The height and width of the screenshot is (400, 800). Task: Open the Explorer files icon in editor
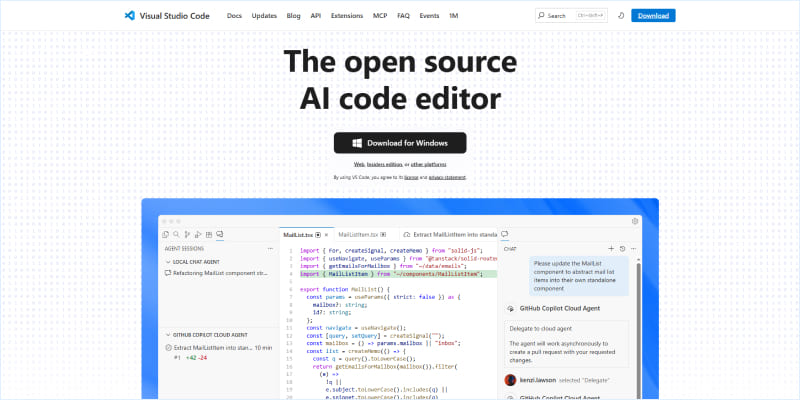click(165, 235)
